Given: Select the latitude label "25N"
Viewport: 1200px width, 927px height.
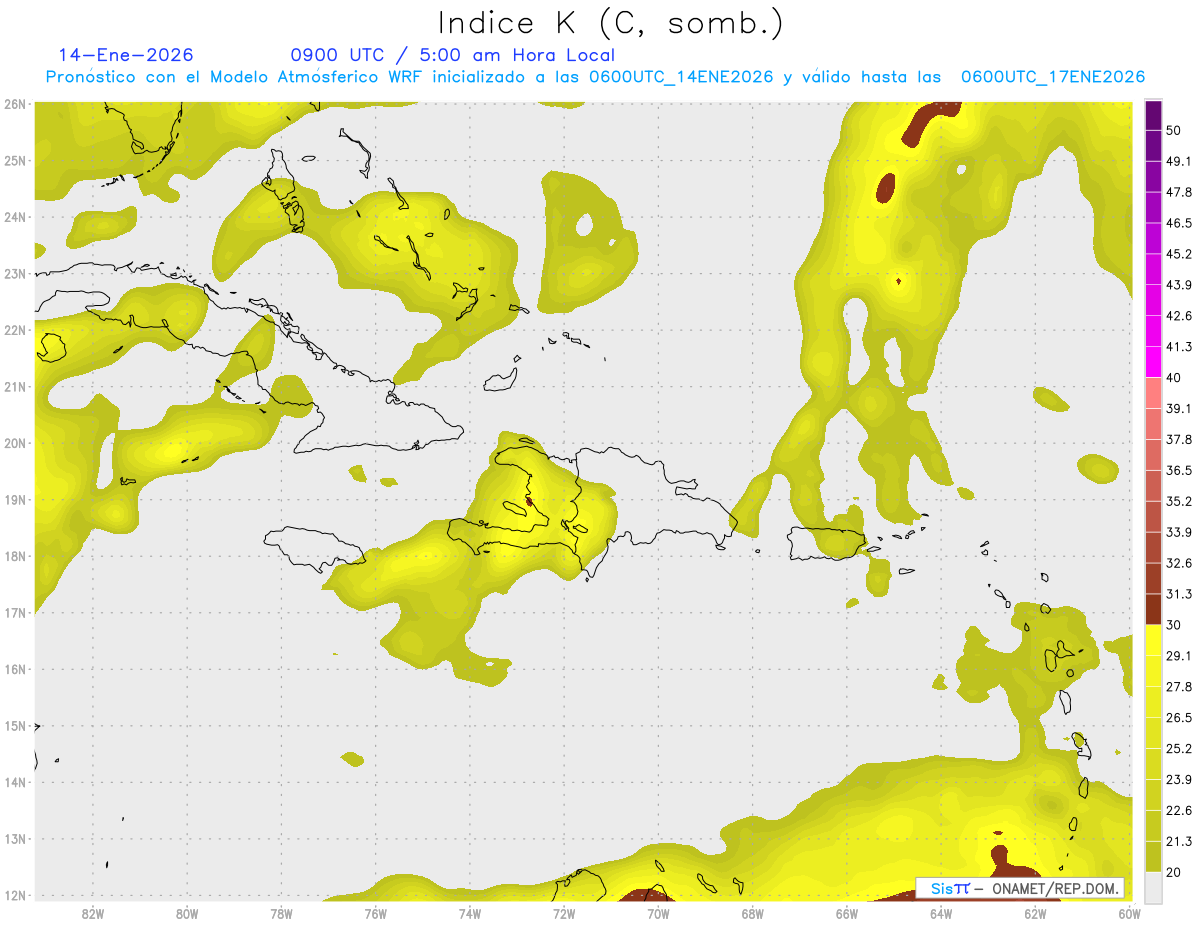Looking at the screenshot, I should (15, 161).
